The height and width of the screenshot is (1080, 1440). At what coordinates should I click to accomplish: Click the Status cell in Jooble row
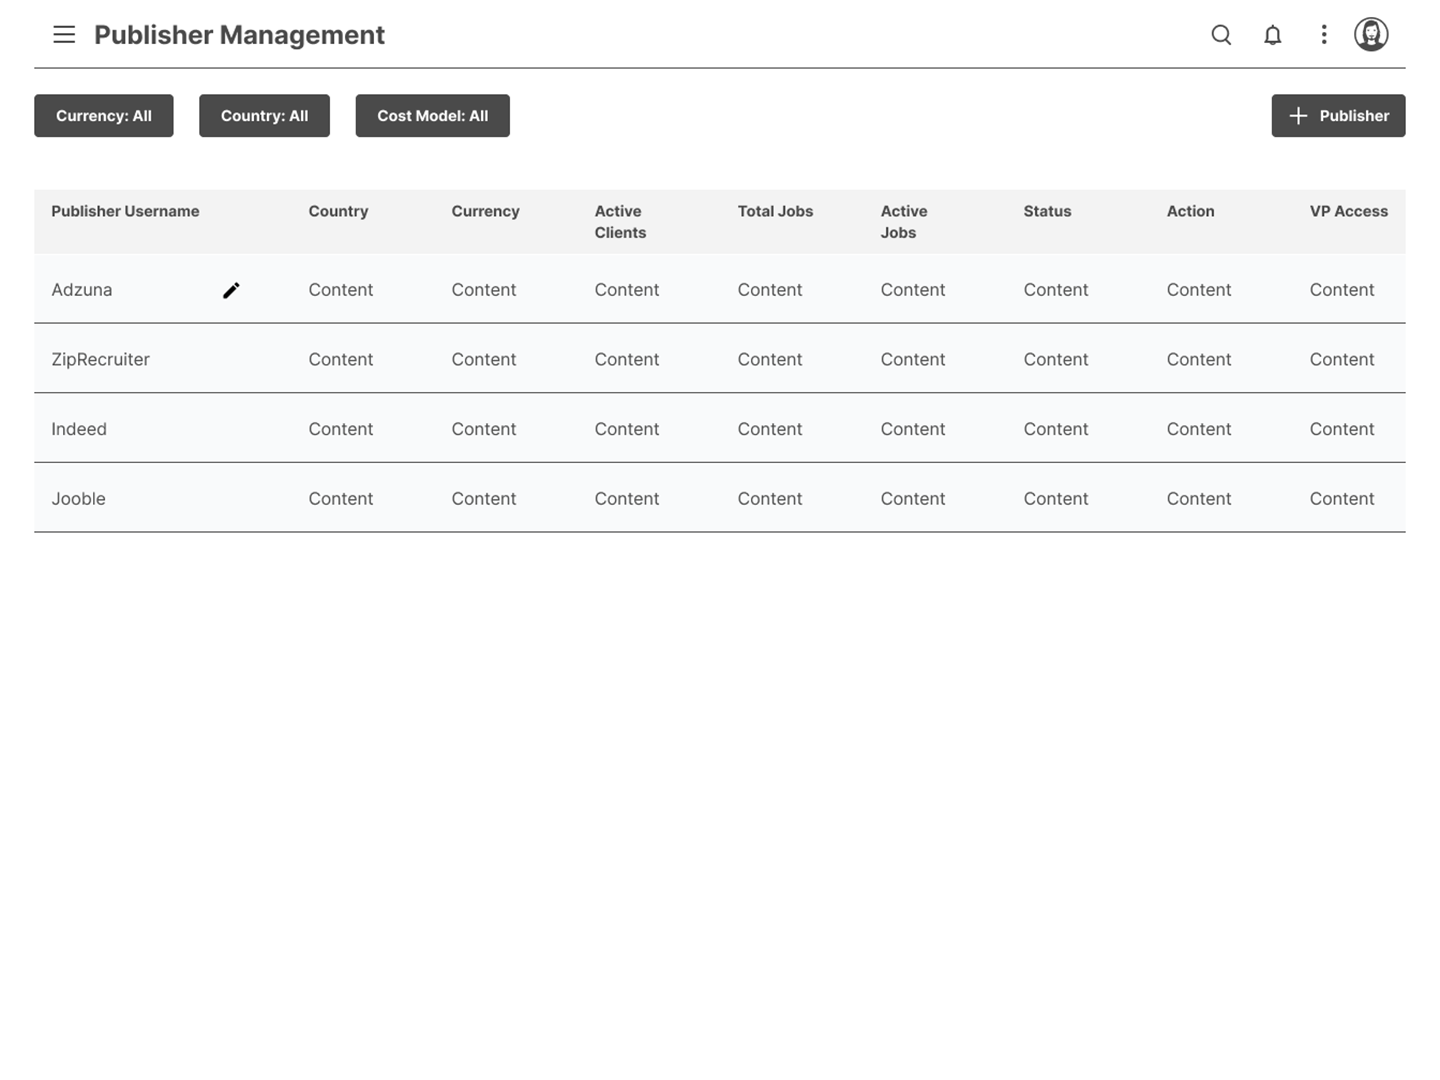(1055, 499)
